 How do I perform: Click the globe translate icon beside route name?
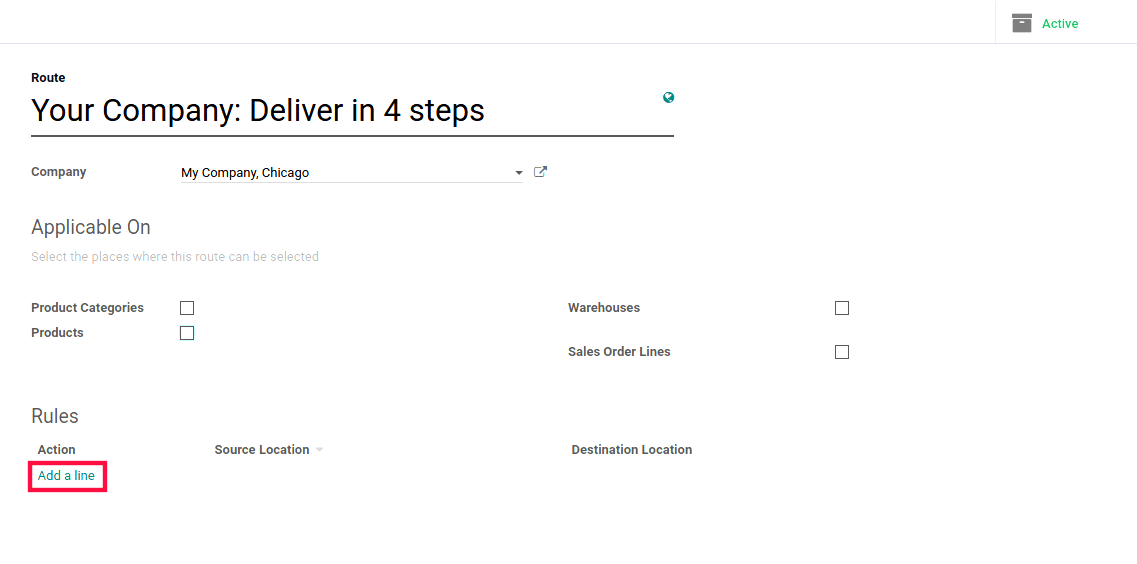pos(669,97)
